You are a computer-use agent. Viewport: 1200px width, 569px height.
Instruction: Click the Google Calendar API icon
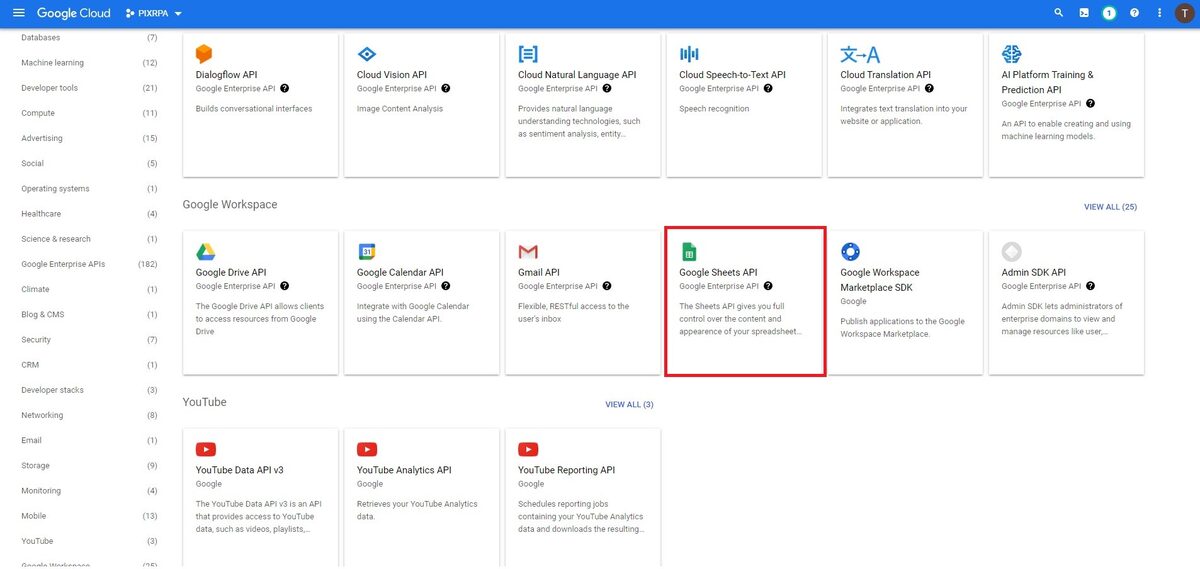(x=367, y=251)
